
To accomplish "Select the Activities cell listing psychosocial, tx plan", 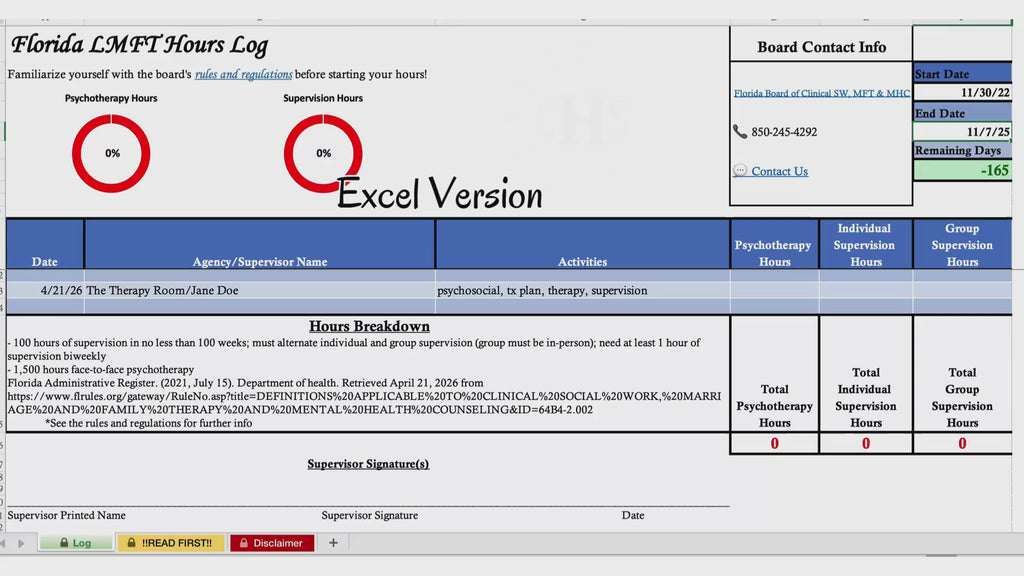I will click(582, 290).
